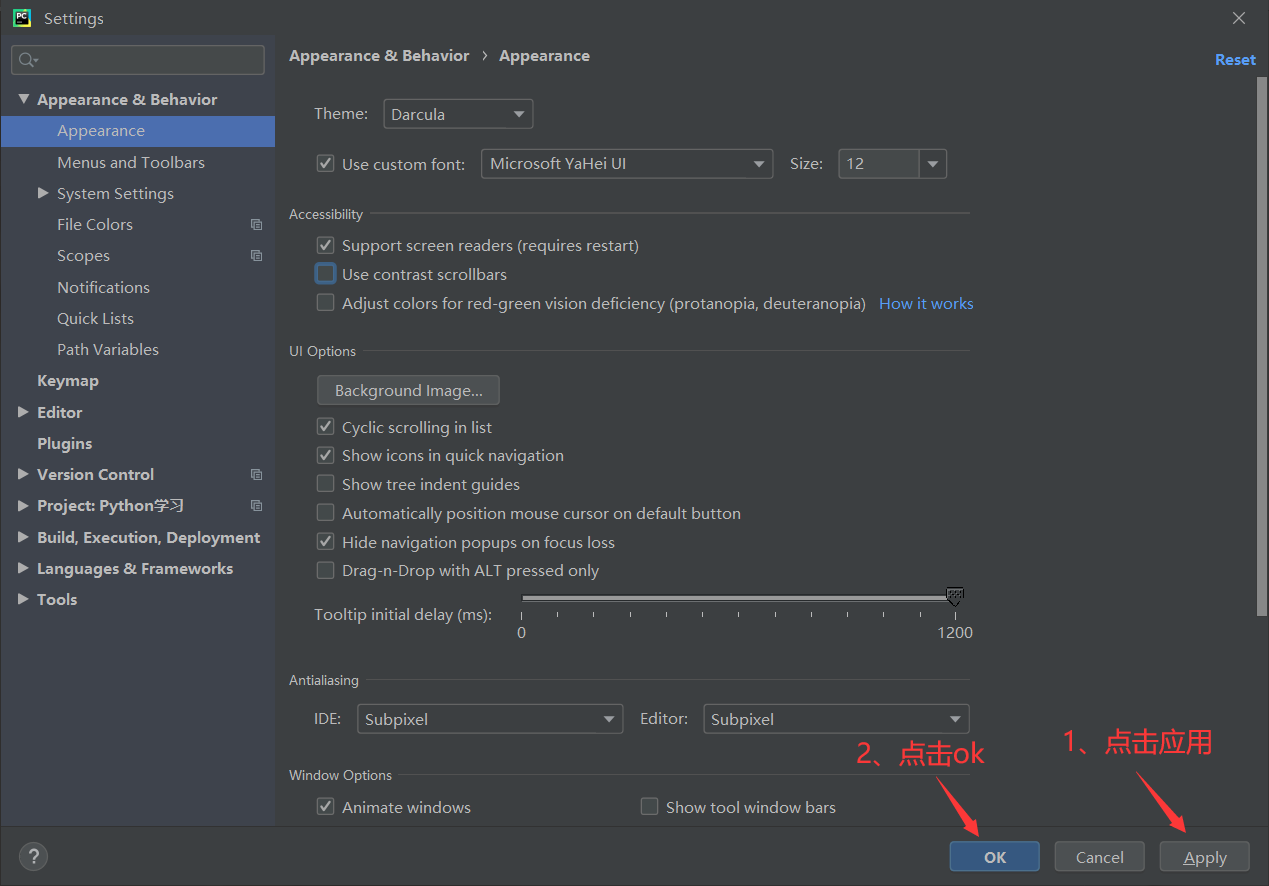This screenshot has width=1269, height=886.
Task: Open the IDE antialiasing dropdown
Action: 490,719
